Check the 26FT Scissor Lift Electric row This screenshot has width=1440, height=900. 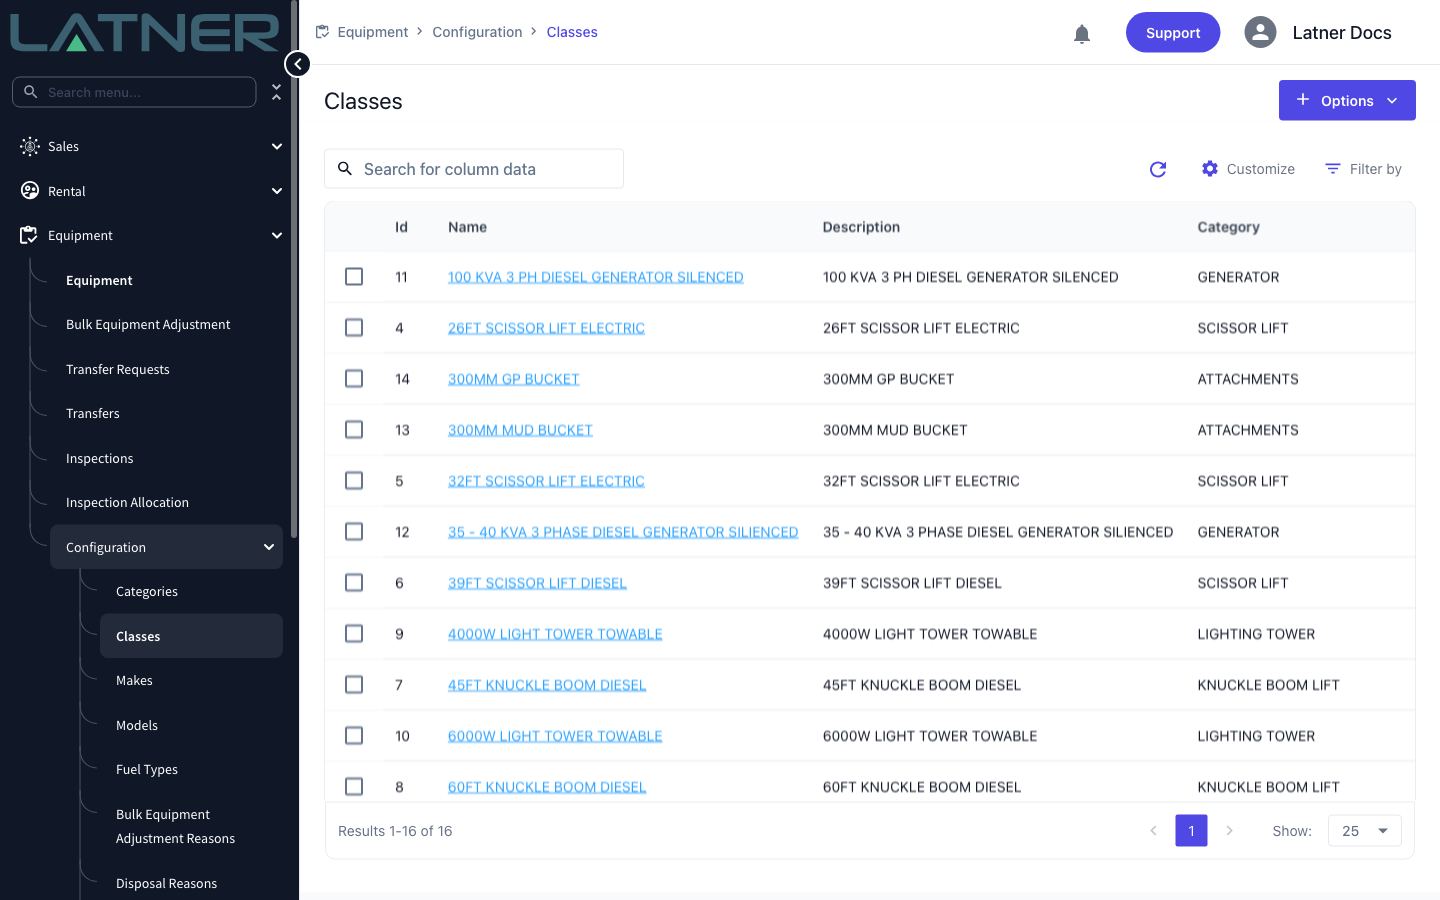click(354, 327)
